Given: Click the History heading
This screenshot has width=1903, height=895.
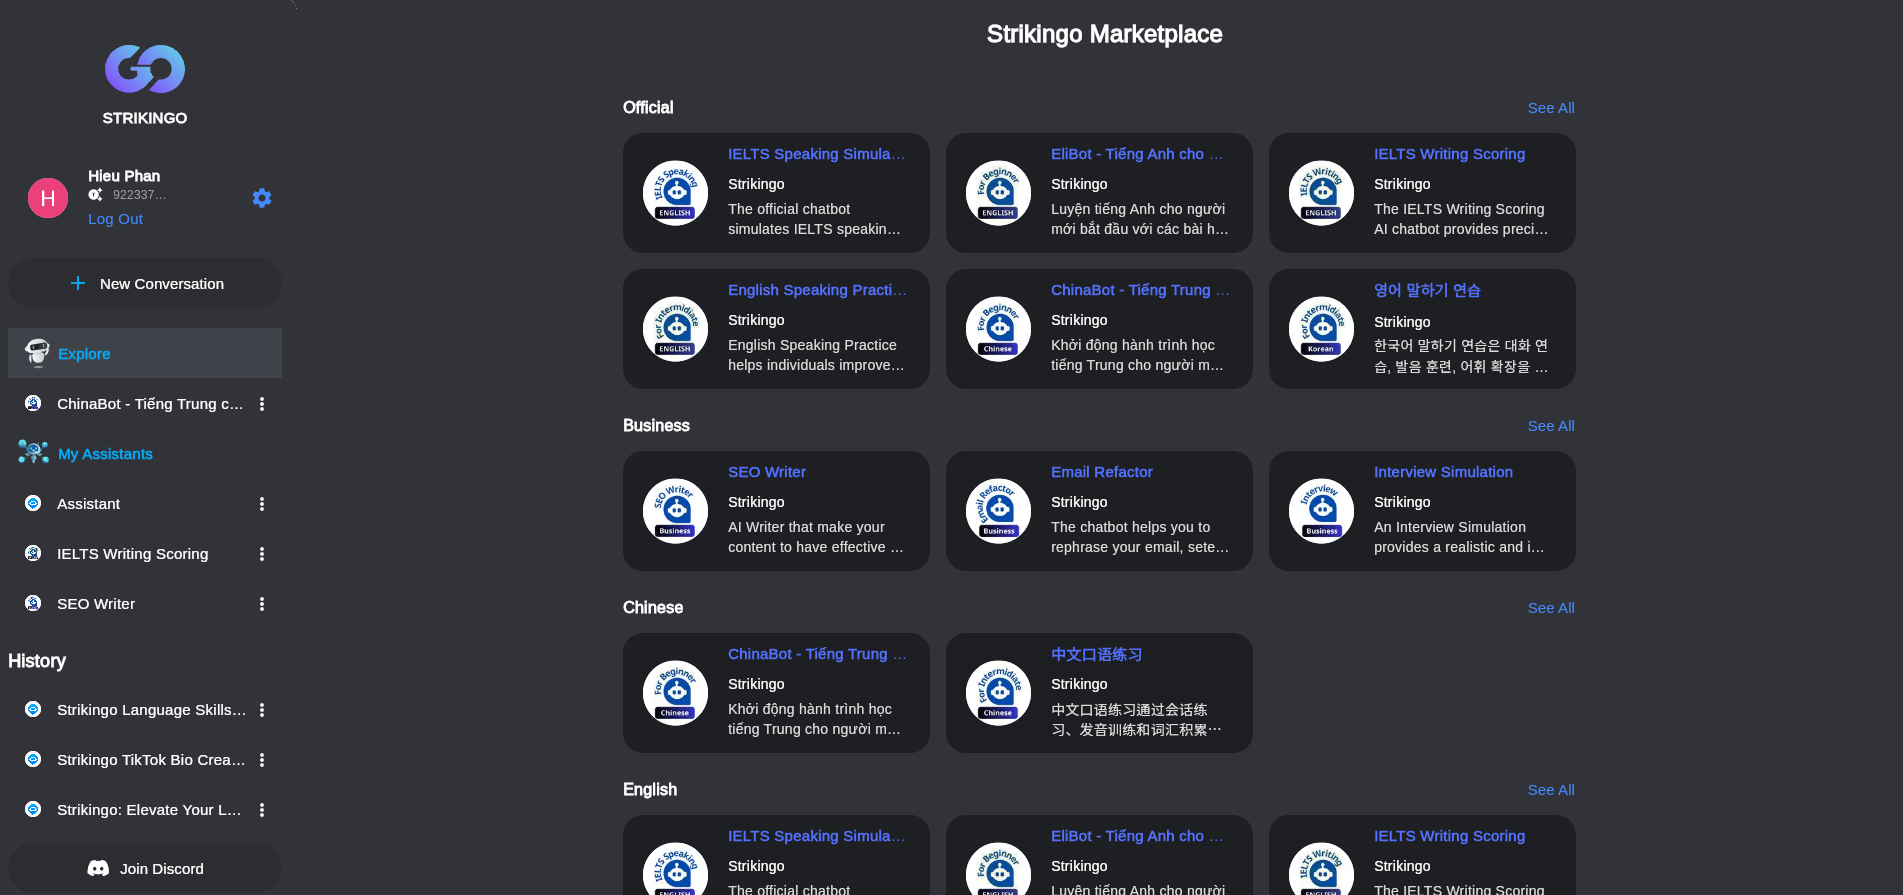Looking at the screenshot, I should [37, 661].
